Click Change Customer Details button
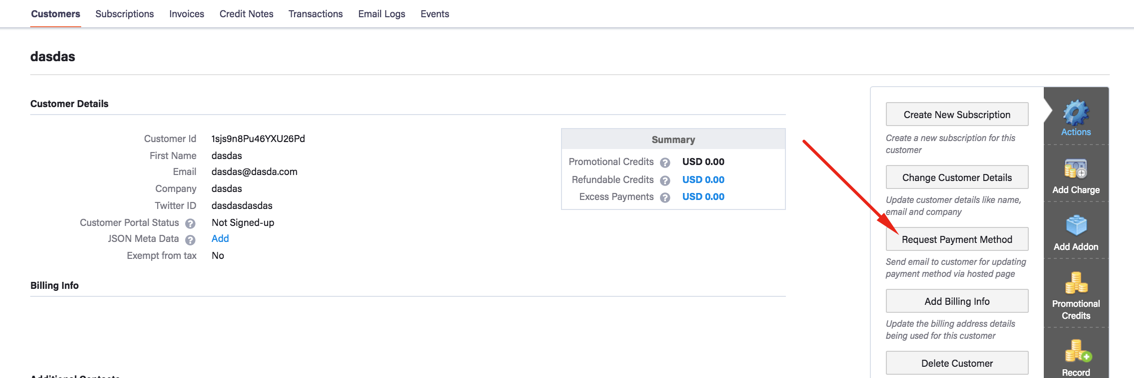This screenshot has width=1134, height=378. click(x=957, y=177)
